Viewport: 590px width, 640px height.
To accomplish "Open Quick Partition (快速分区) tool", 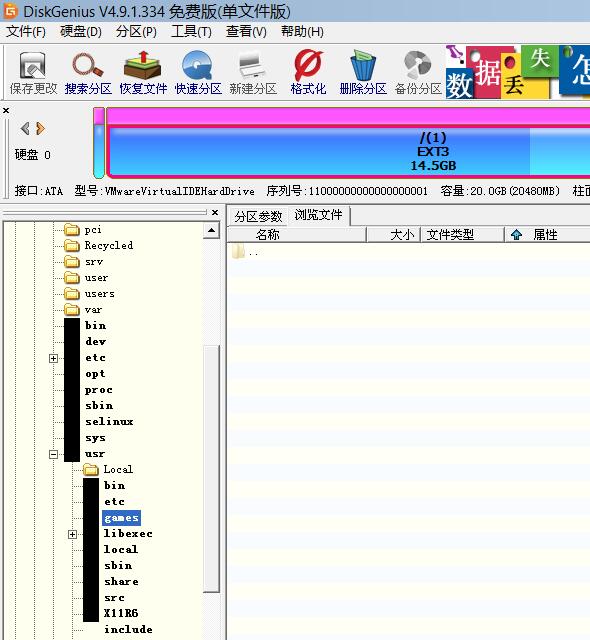I will [x=198, y=73].
